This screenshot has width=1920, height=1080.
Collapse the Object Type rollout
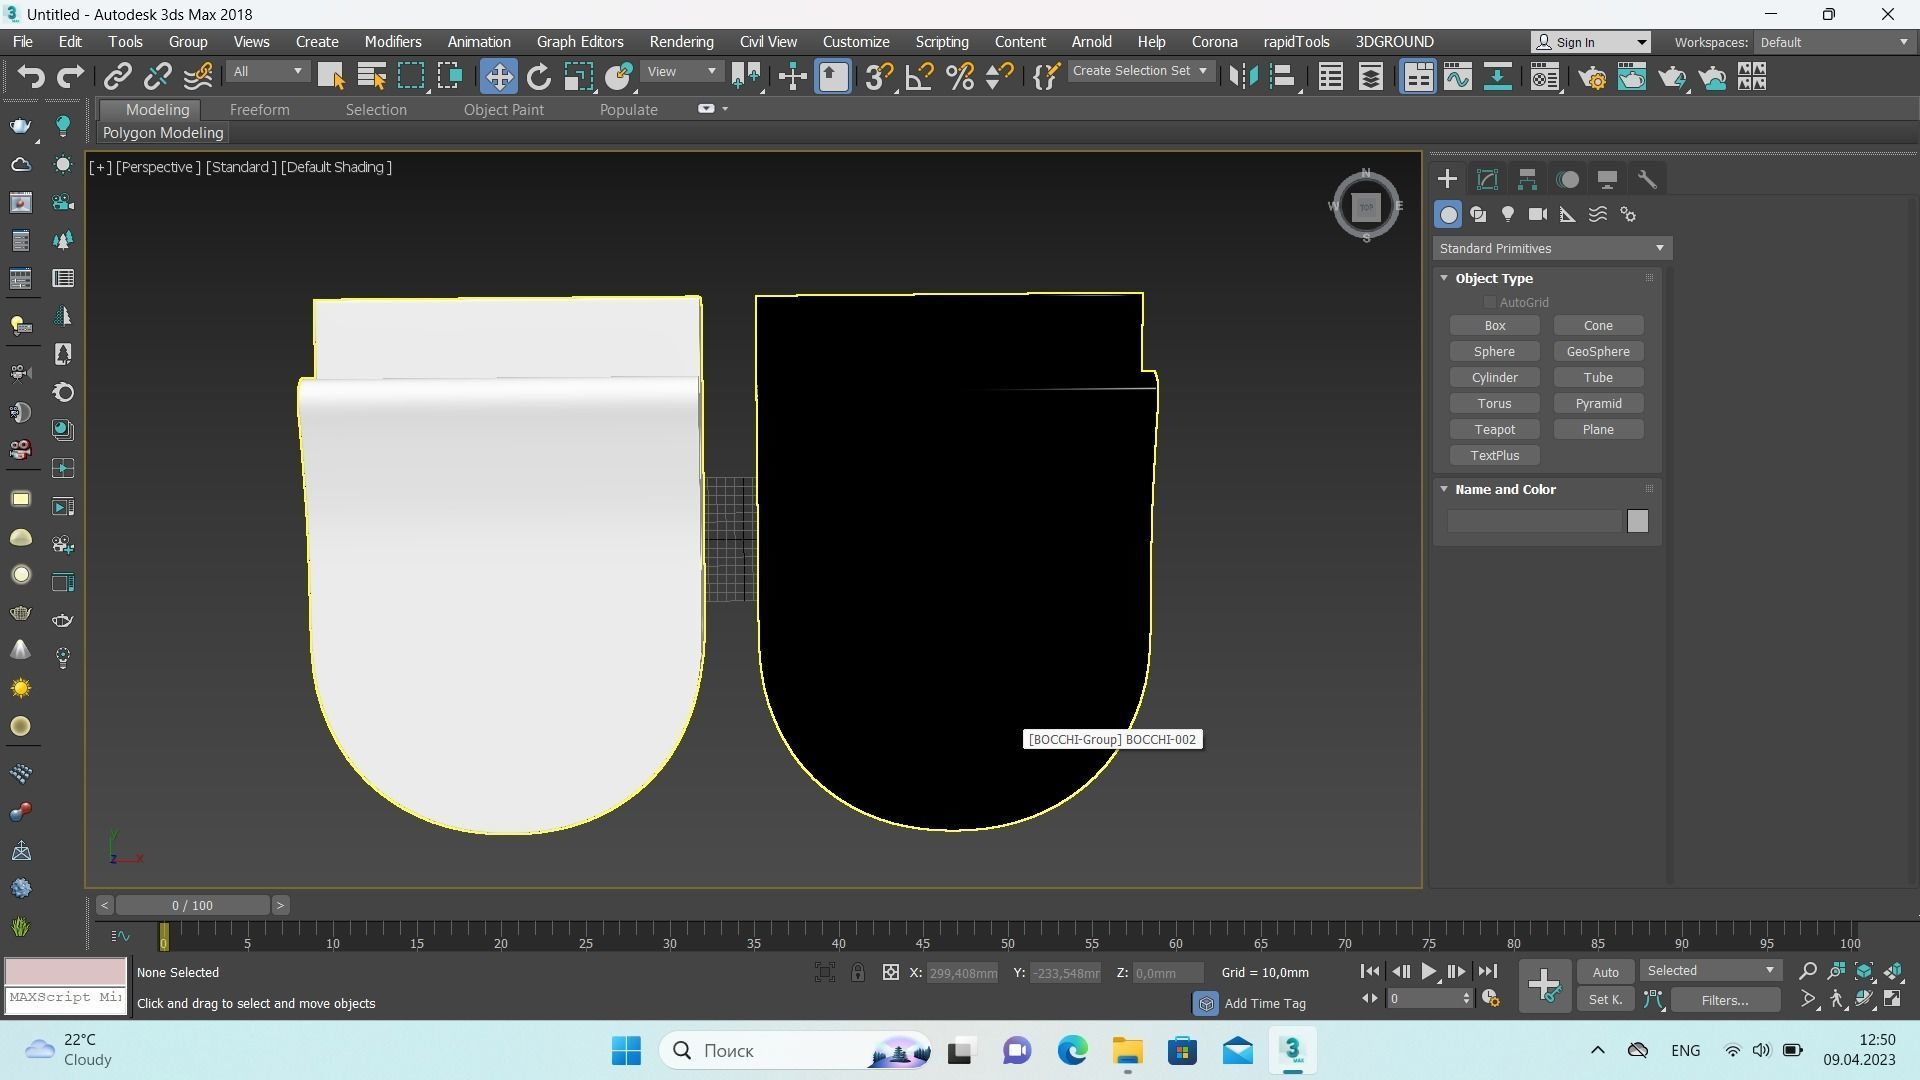coord(1493,279)
